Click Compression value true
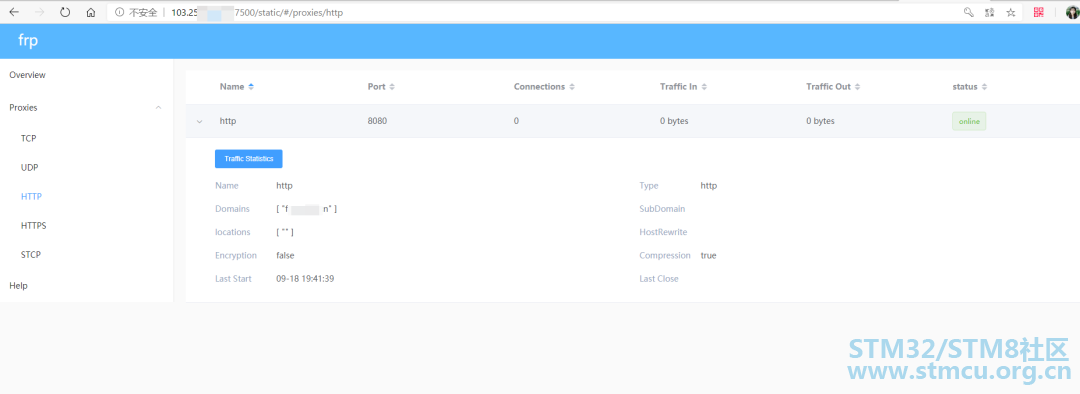The image size is (1080, 394). [x=708, y=256]
